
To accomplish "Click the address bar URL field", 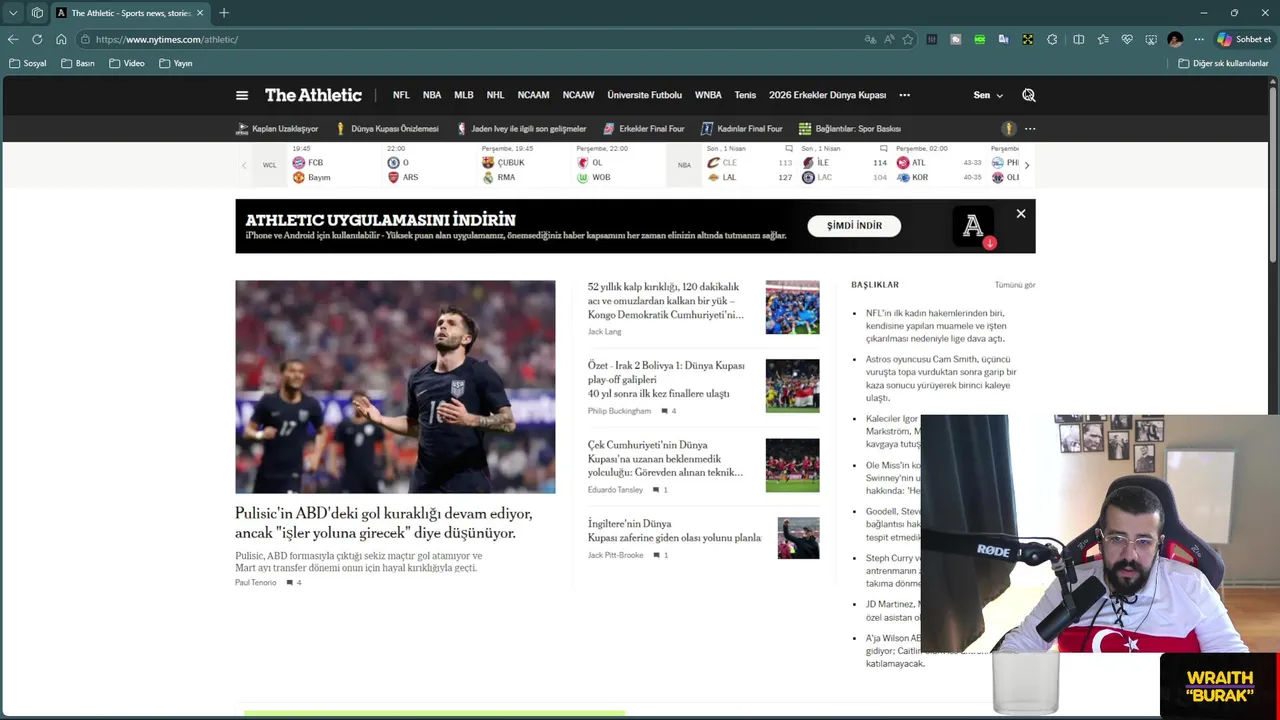I will coord(470,39).
